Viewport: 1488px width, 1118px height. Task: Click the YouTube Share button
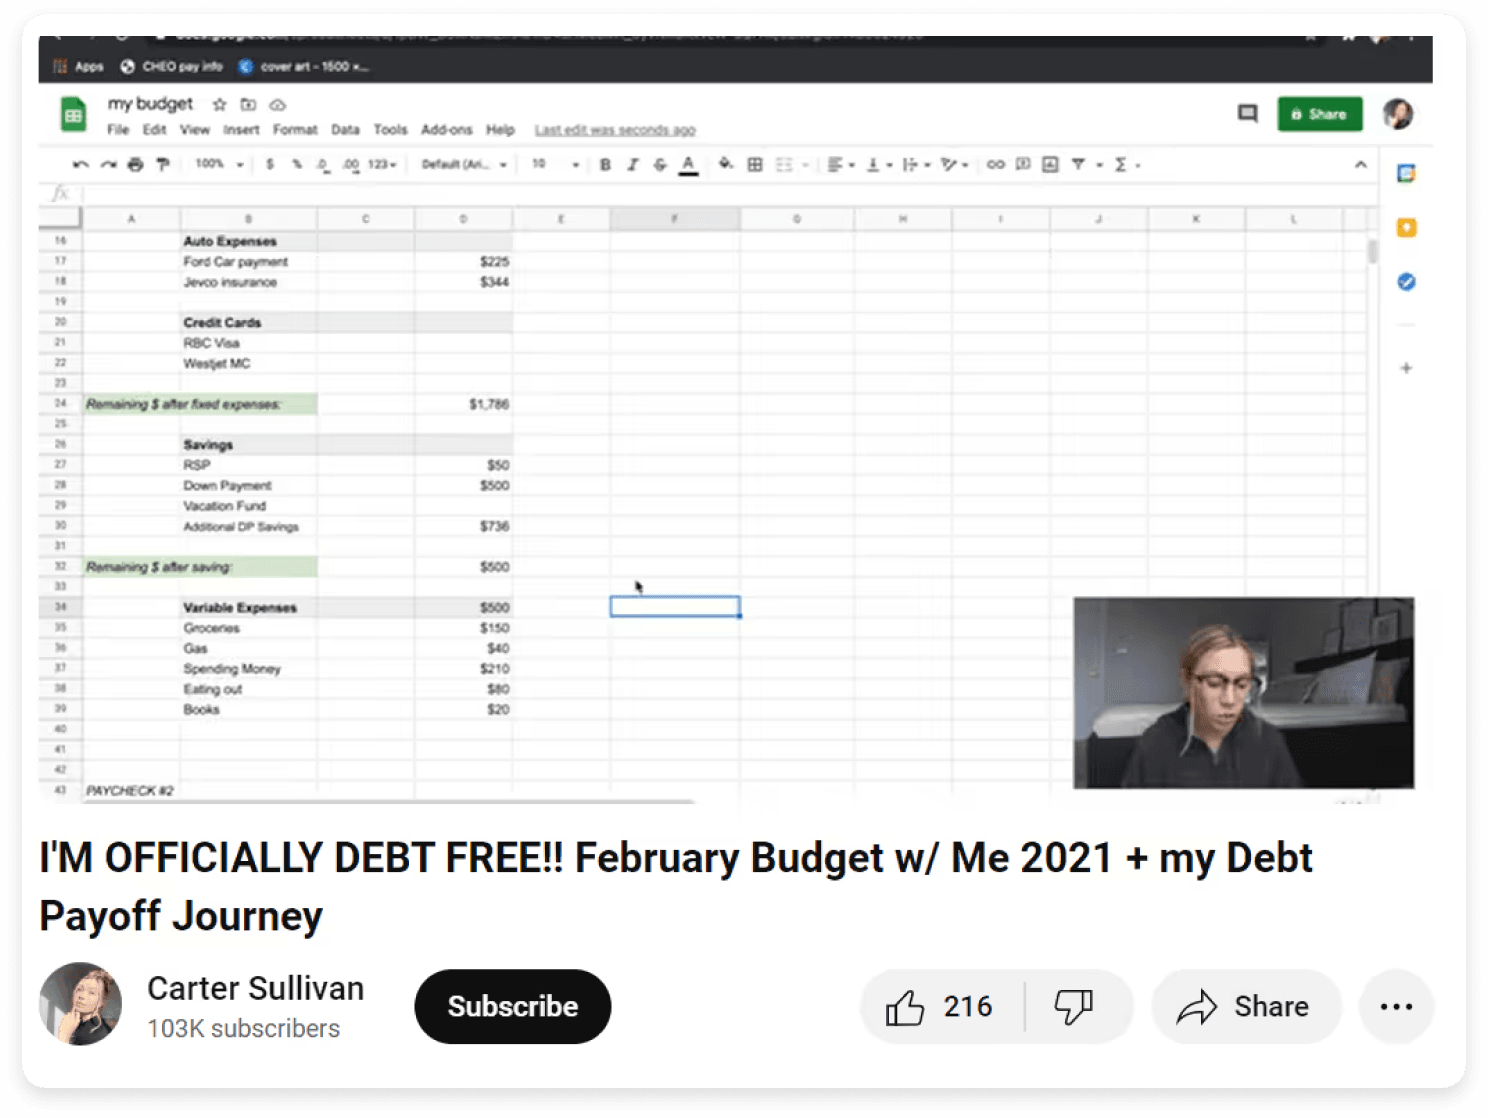point(1245,1006)
